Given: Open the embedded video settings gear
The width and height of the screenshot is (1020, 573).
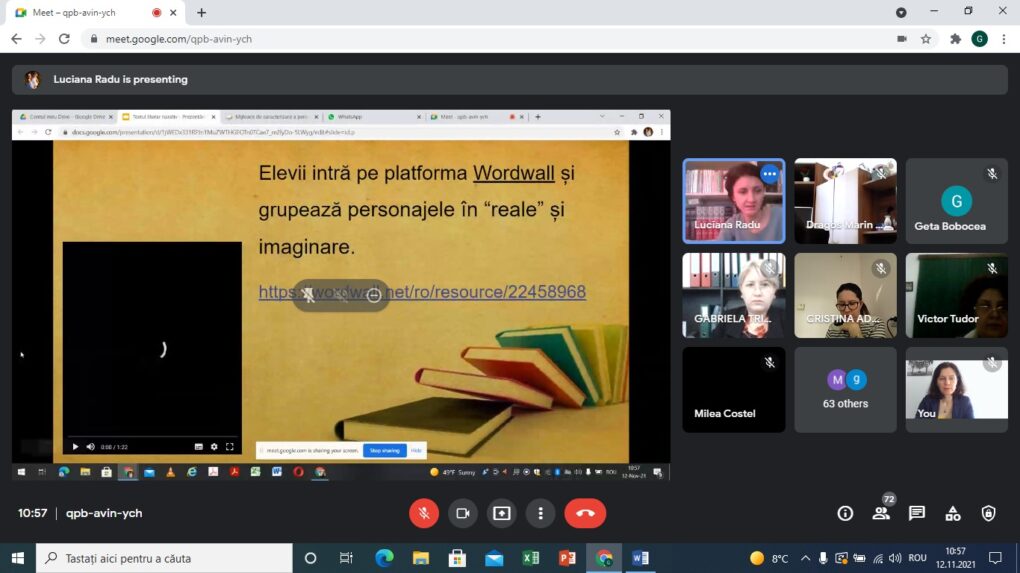Looking at the screenshot, I should click(214, 447).
